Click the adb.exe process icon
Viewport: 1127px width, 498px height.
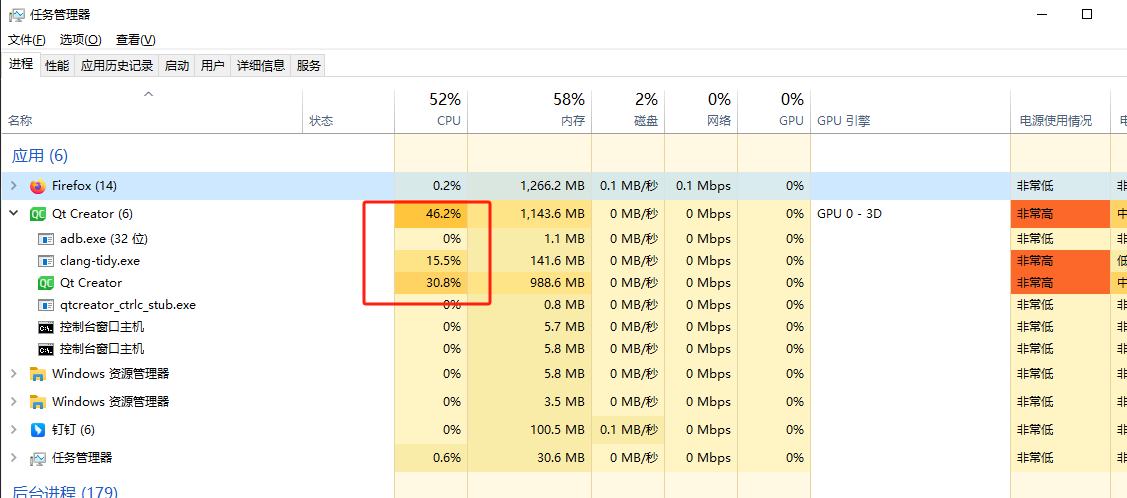click(46, 239)
